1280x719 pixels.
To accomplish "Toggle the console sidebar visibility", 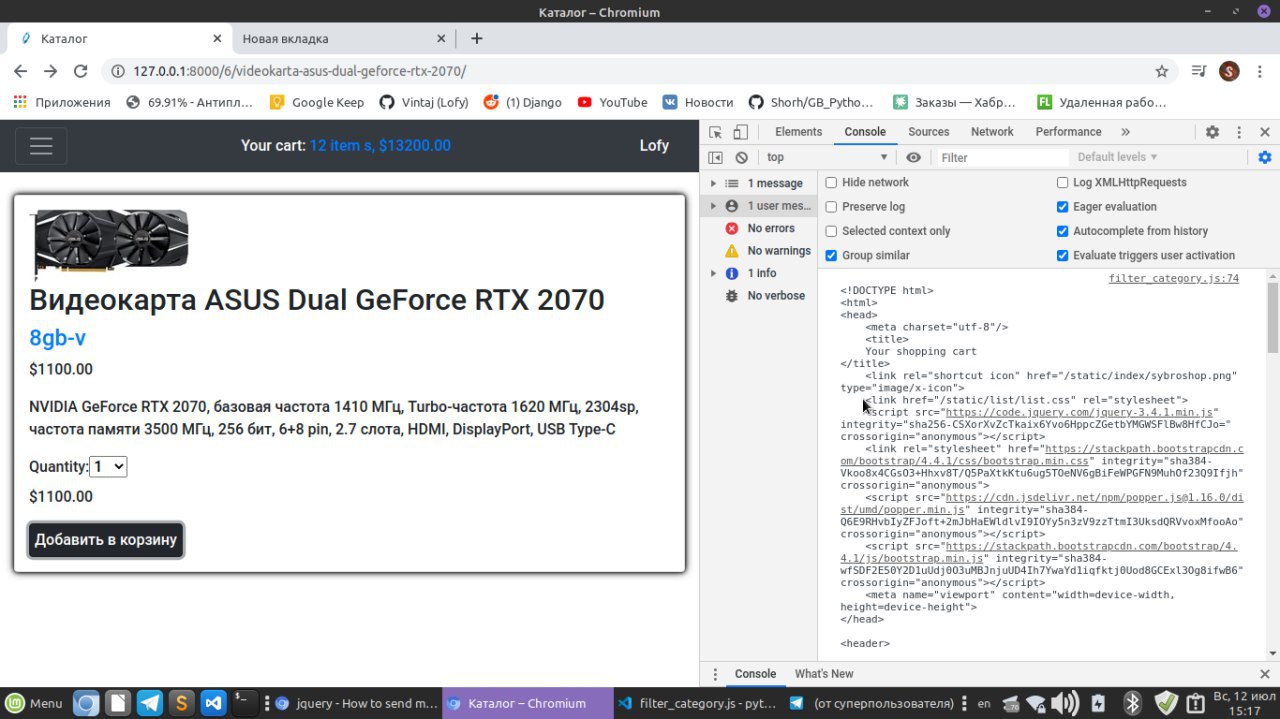I will [715, 157].
